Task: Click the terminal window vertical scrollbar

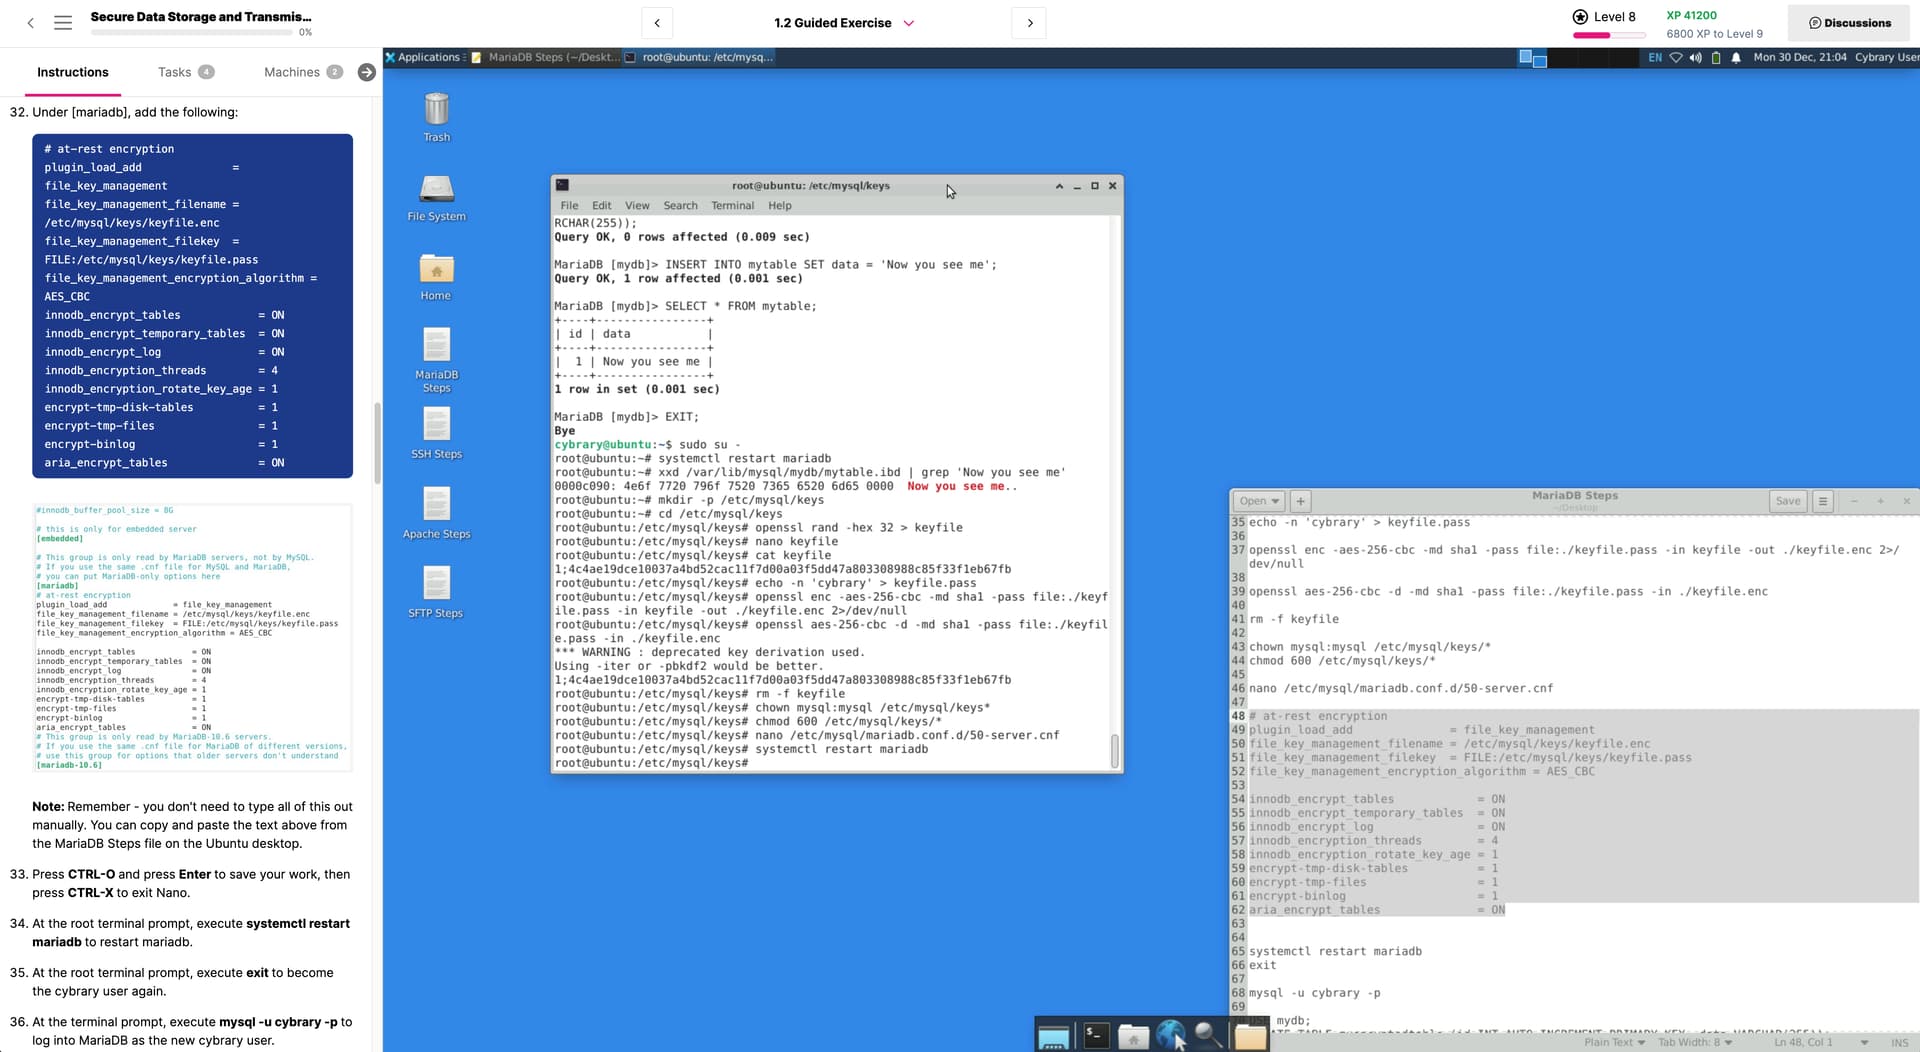Action: coord(1114,750)
